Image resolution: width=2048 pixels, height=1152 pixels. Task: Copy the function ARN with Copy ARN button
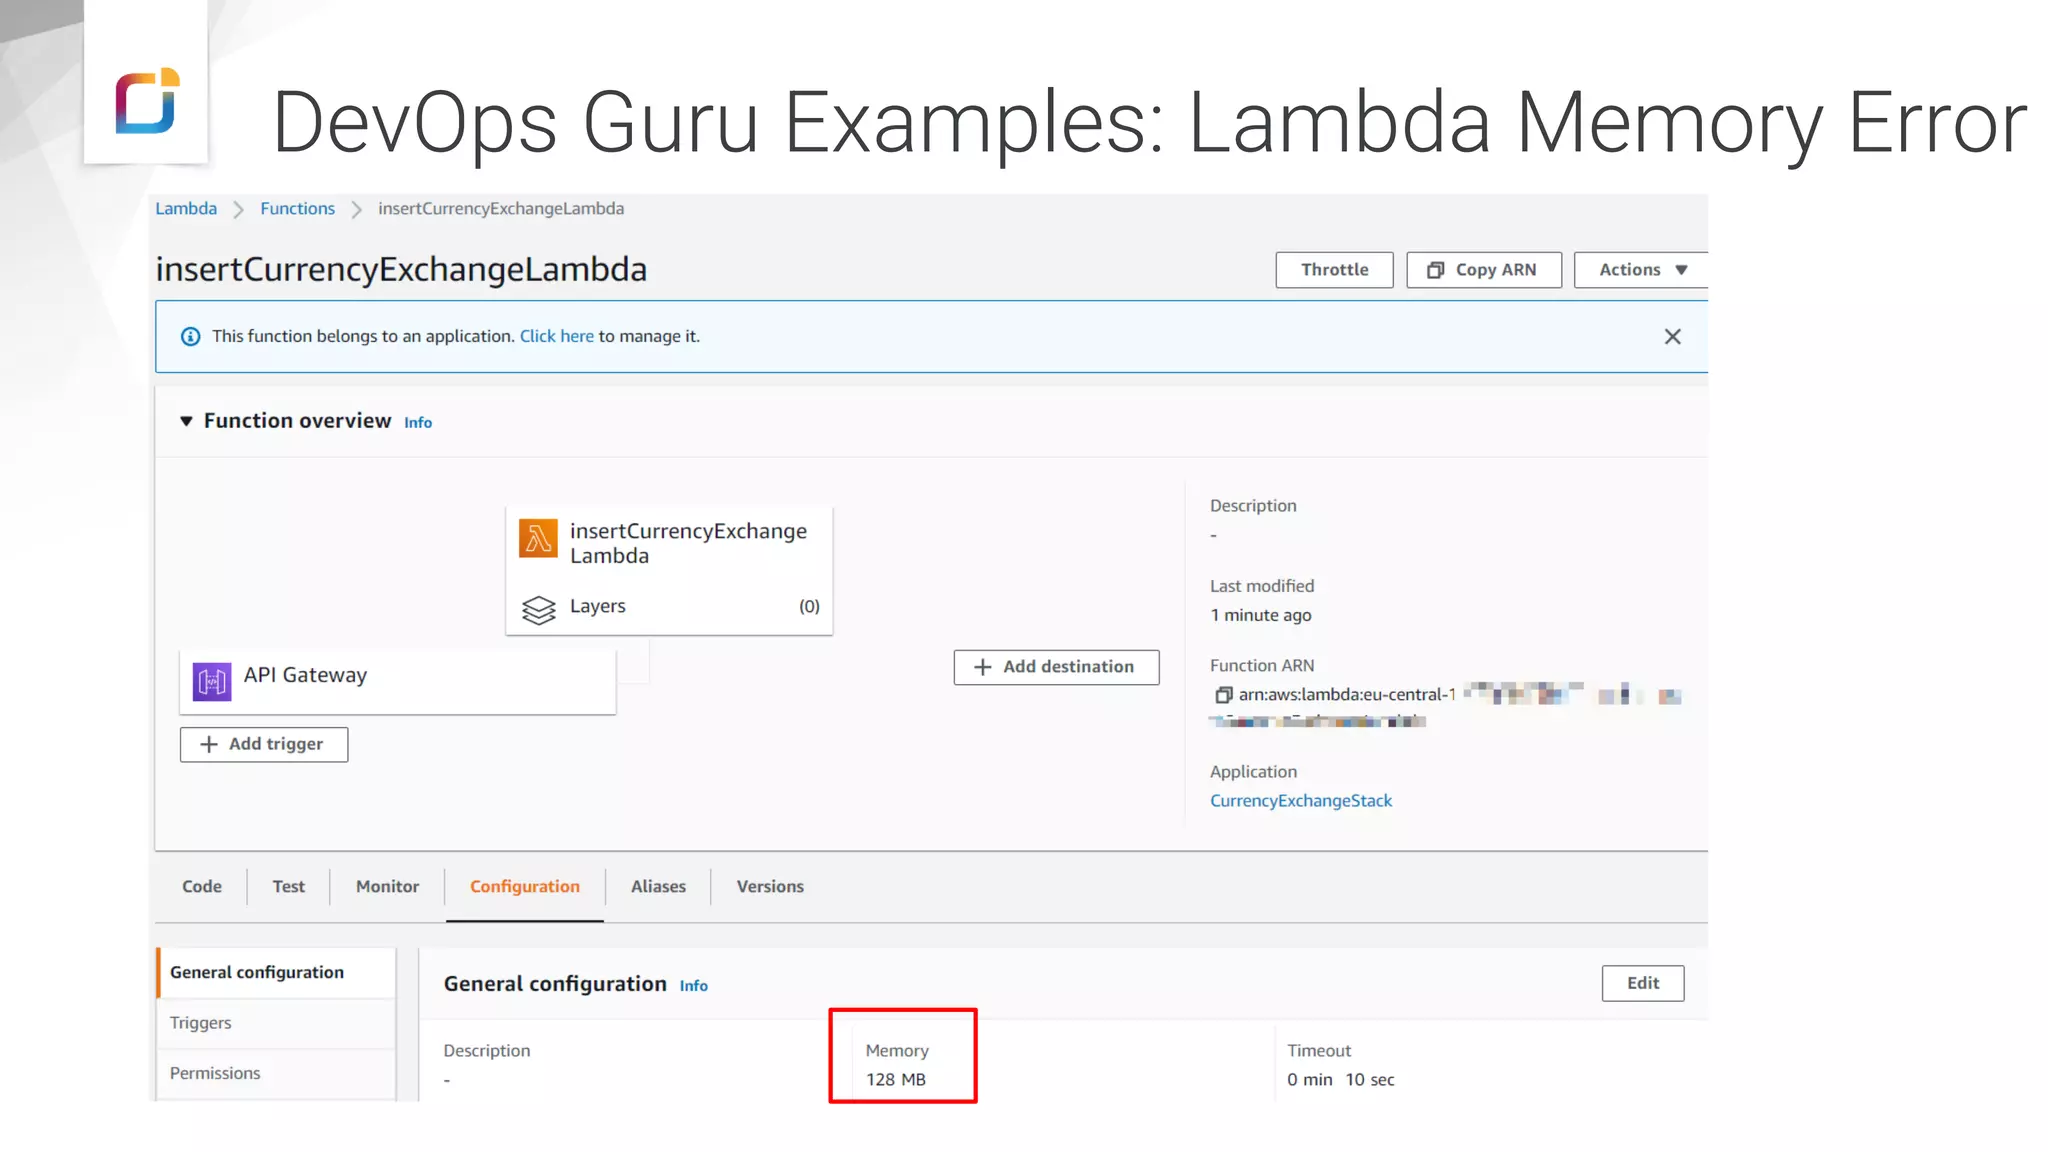point(1483,270)
